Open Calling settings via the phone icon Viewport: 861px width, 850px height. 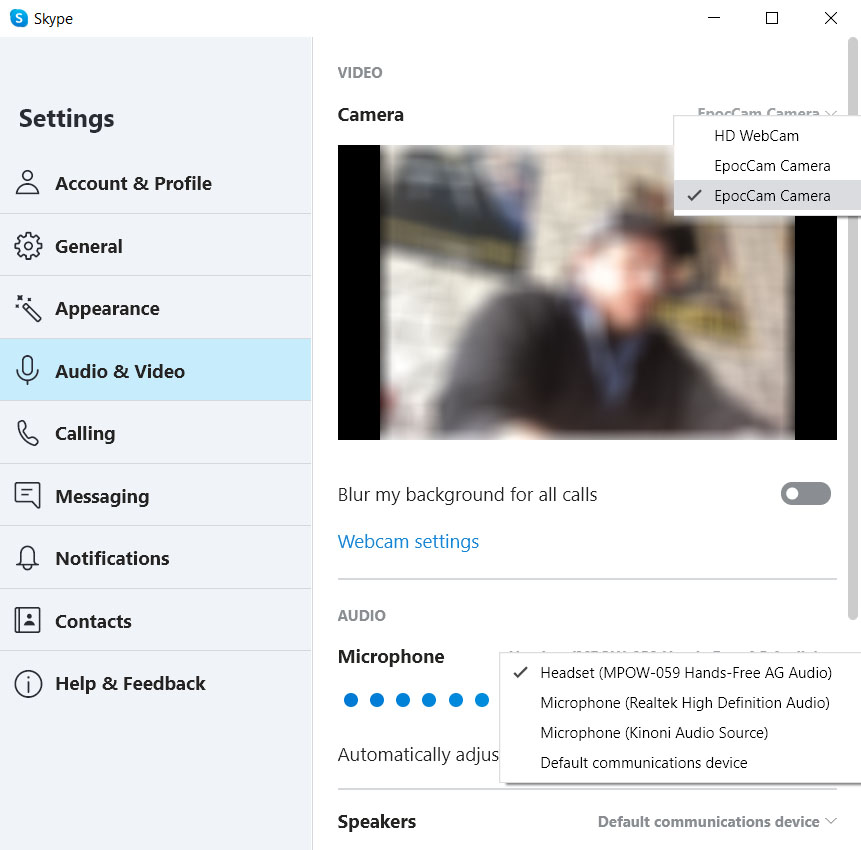27,433
